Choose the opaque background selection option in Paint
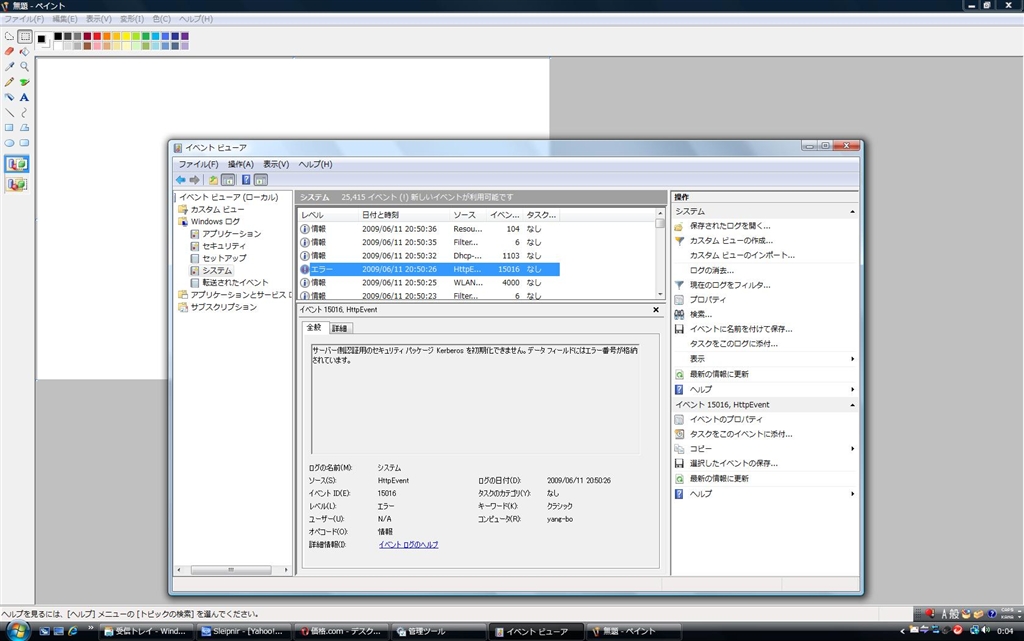The width and height of the screenshot is (1024, 641). pos(17,164)
